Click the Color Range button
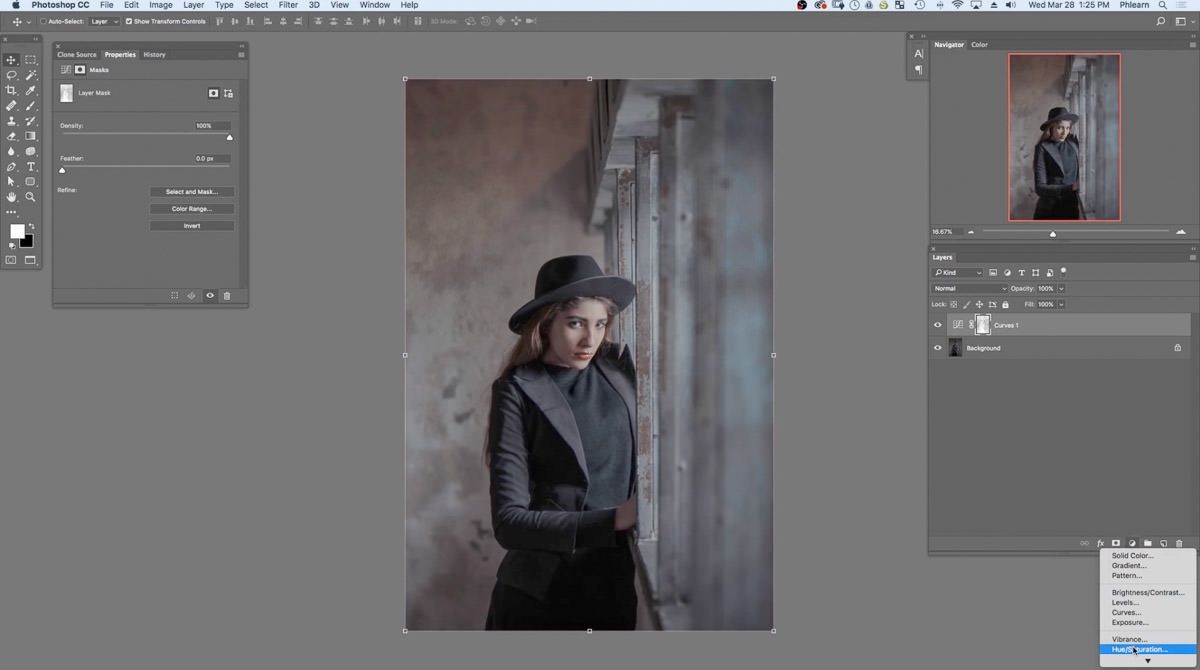Screen dimensions: 1200x670 coord(192,209)
